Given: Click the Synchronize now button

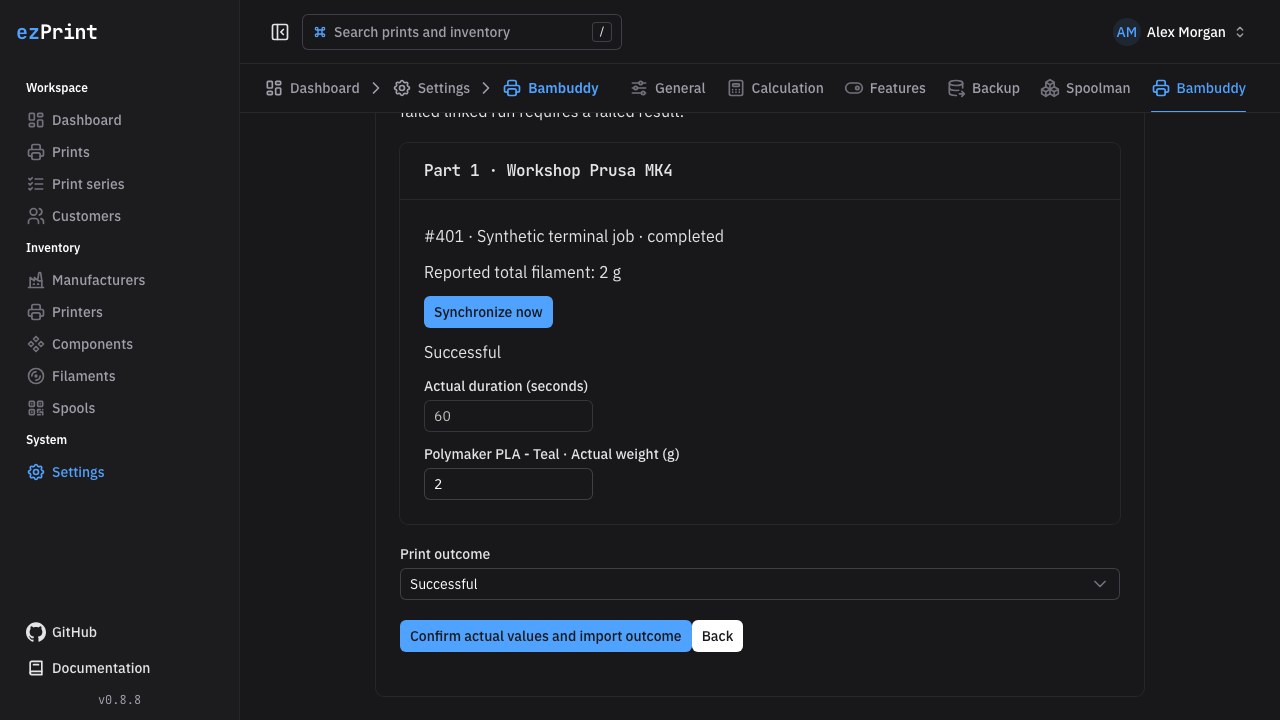Looking at the screenshot, I should 488,312.
